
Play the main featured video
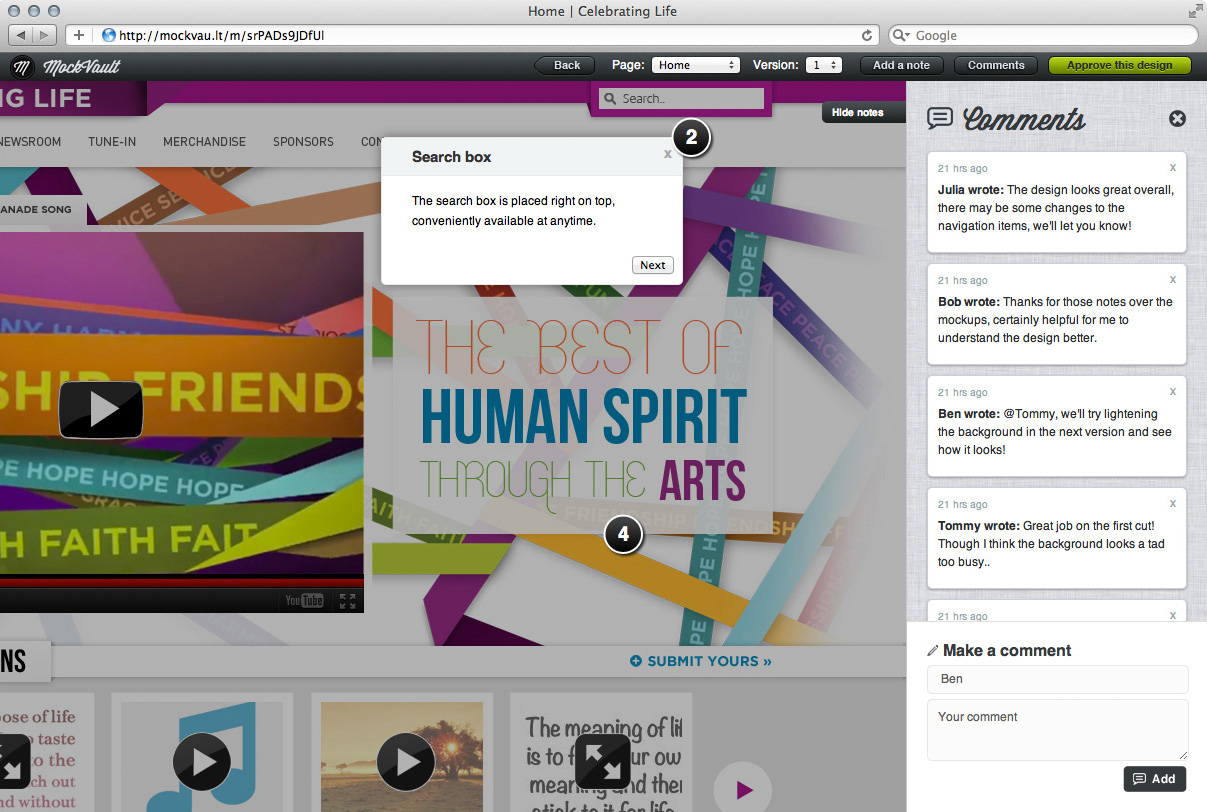pyautogui.click(x=101, y=409)
